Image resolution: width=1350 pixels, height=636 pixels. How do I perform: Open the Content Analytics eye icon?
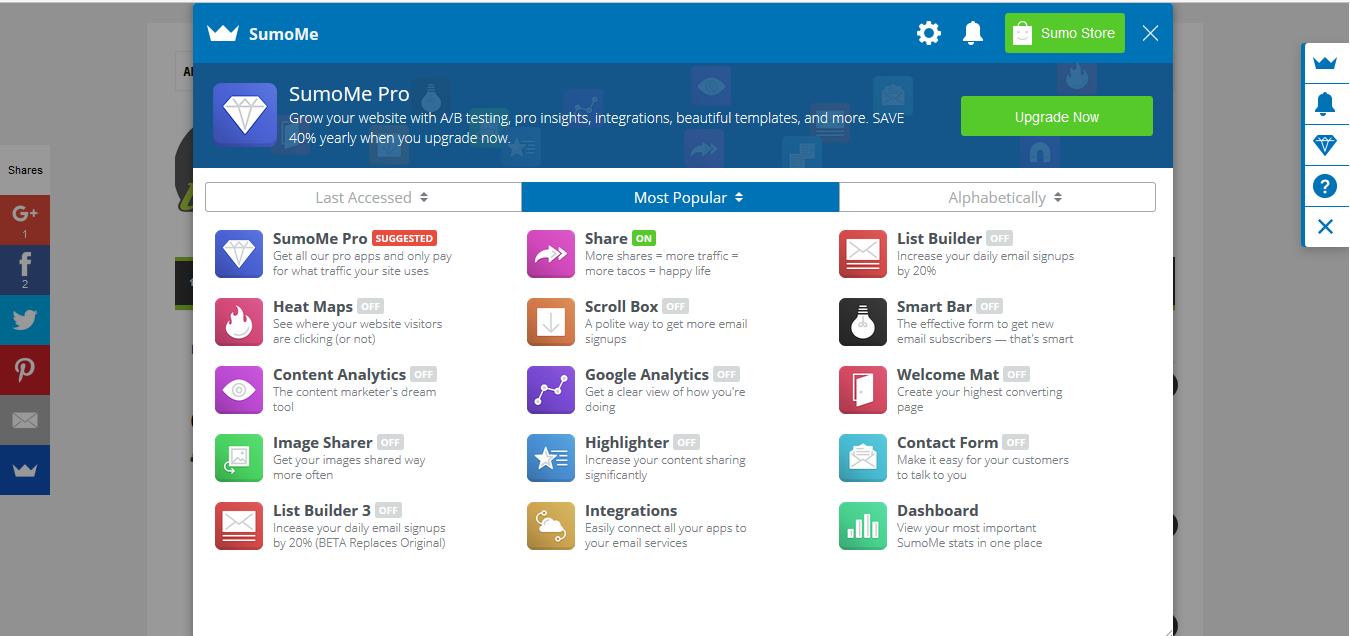(x=239, y=390)
